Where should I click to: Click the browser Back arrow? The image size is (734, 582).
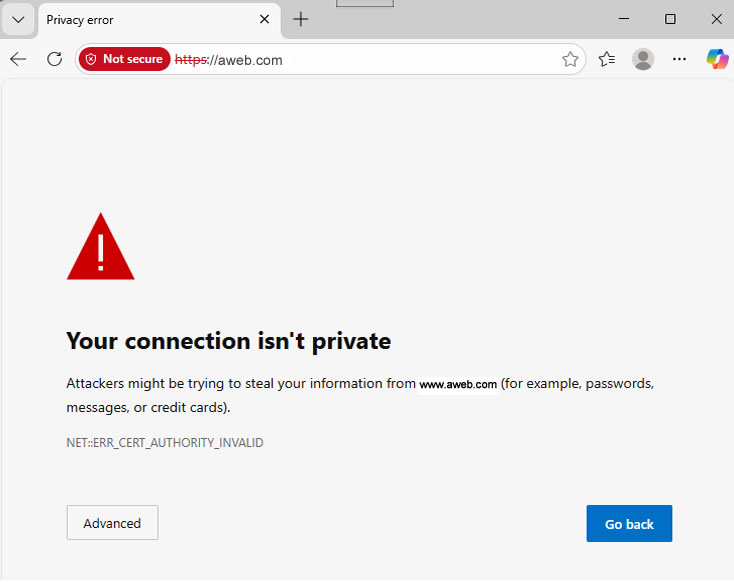[18, 59]
